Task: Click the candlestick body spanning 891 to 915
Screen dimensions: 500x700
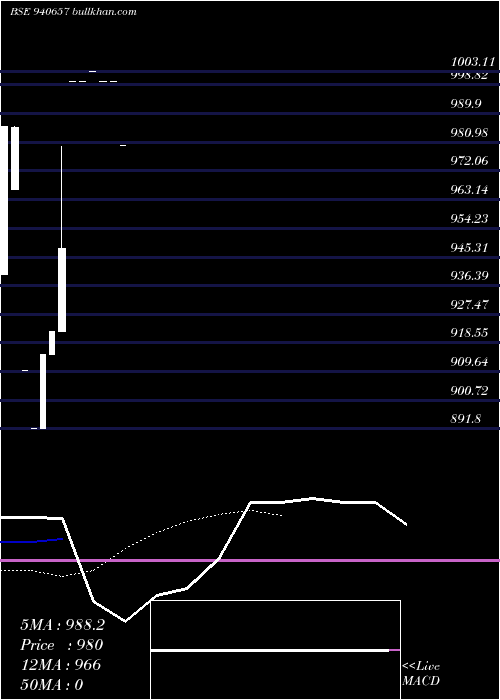Action: [43, 391]
